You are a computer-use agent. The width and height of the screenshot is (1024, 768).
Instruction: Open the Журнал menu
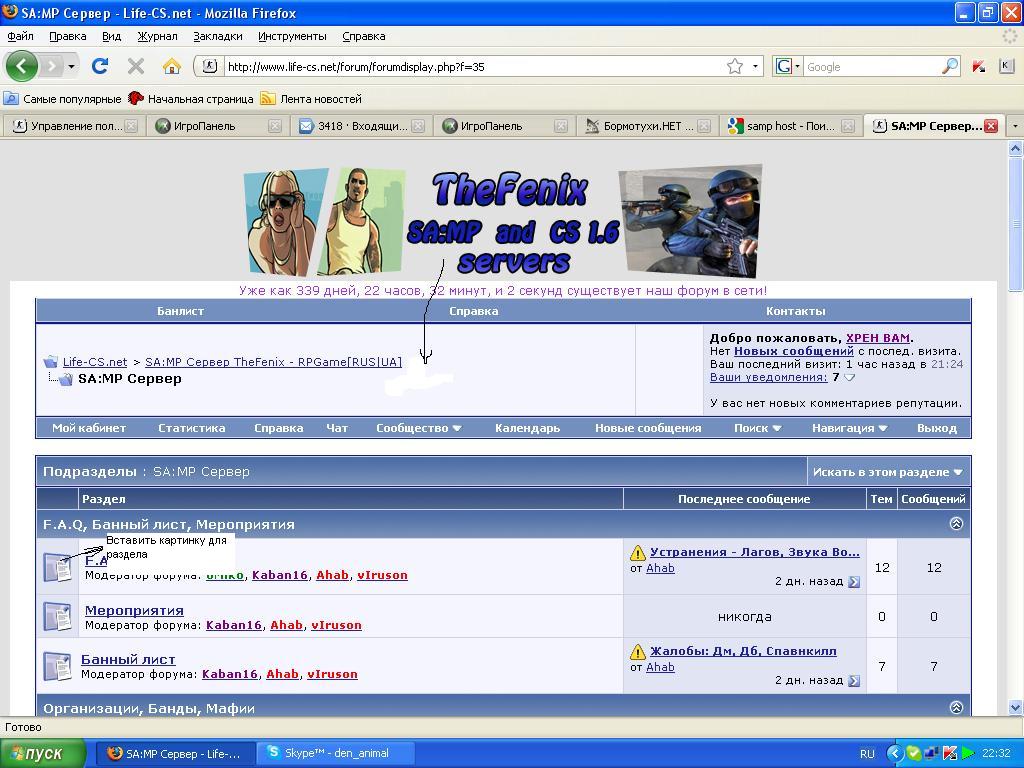pyautogui.click(x=157, y=36)
